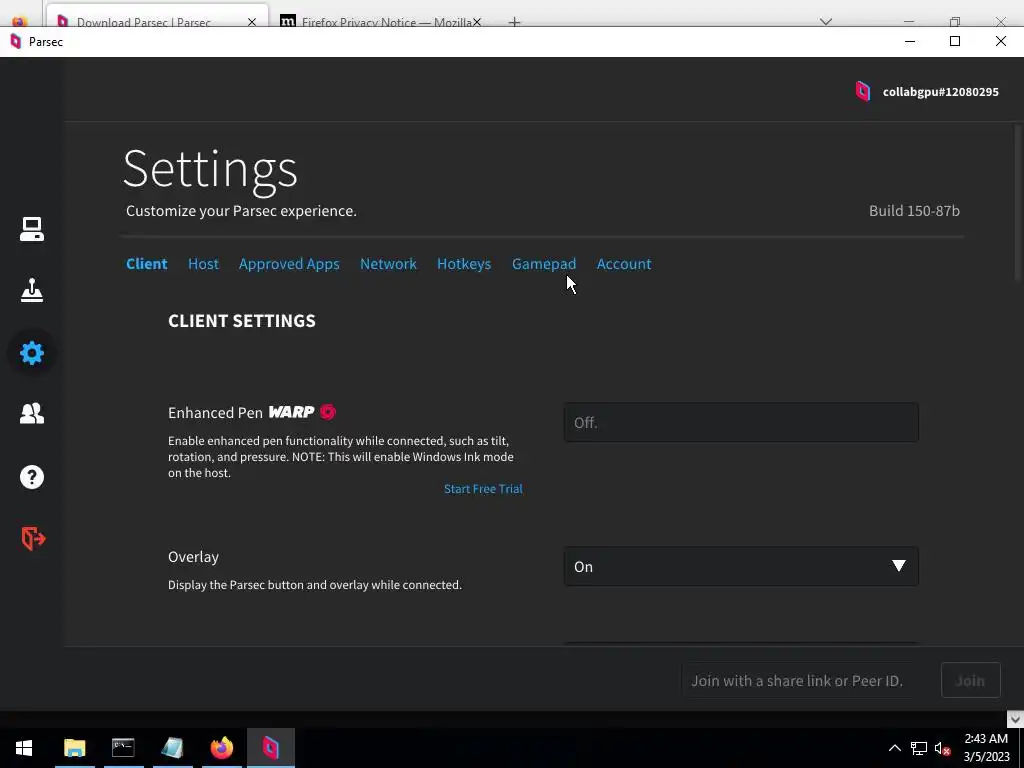The width and height of the screenshot is (1024, 768).
Task: Close the Firefox Privacy Notice tab
Action: pos(477,22)
